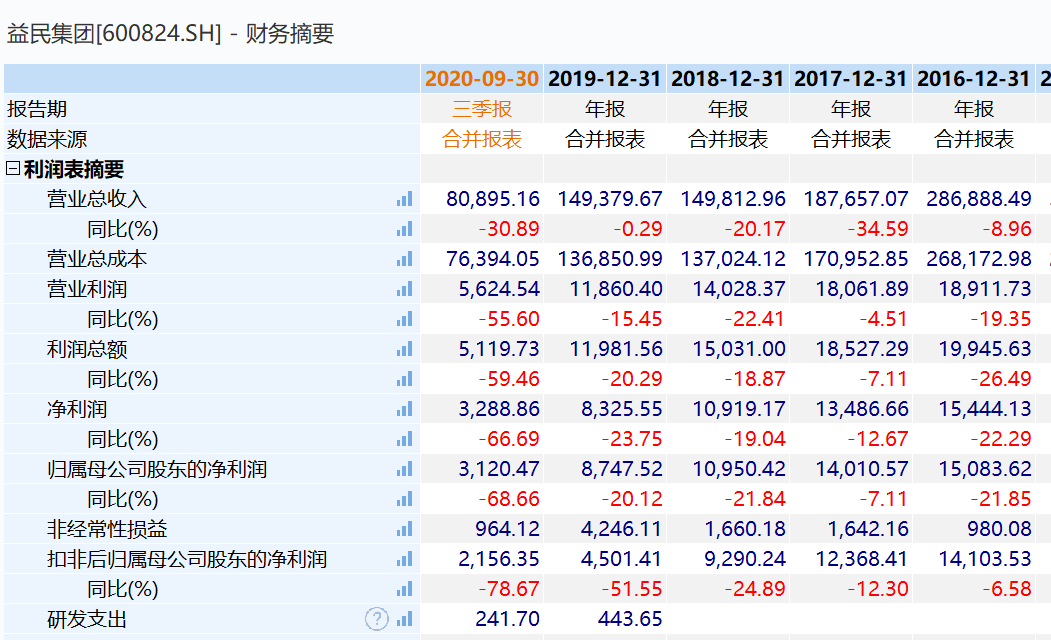1051x640 pixels.
Task: Click 合并报表 under 2017-12-31
Action: 851,139
